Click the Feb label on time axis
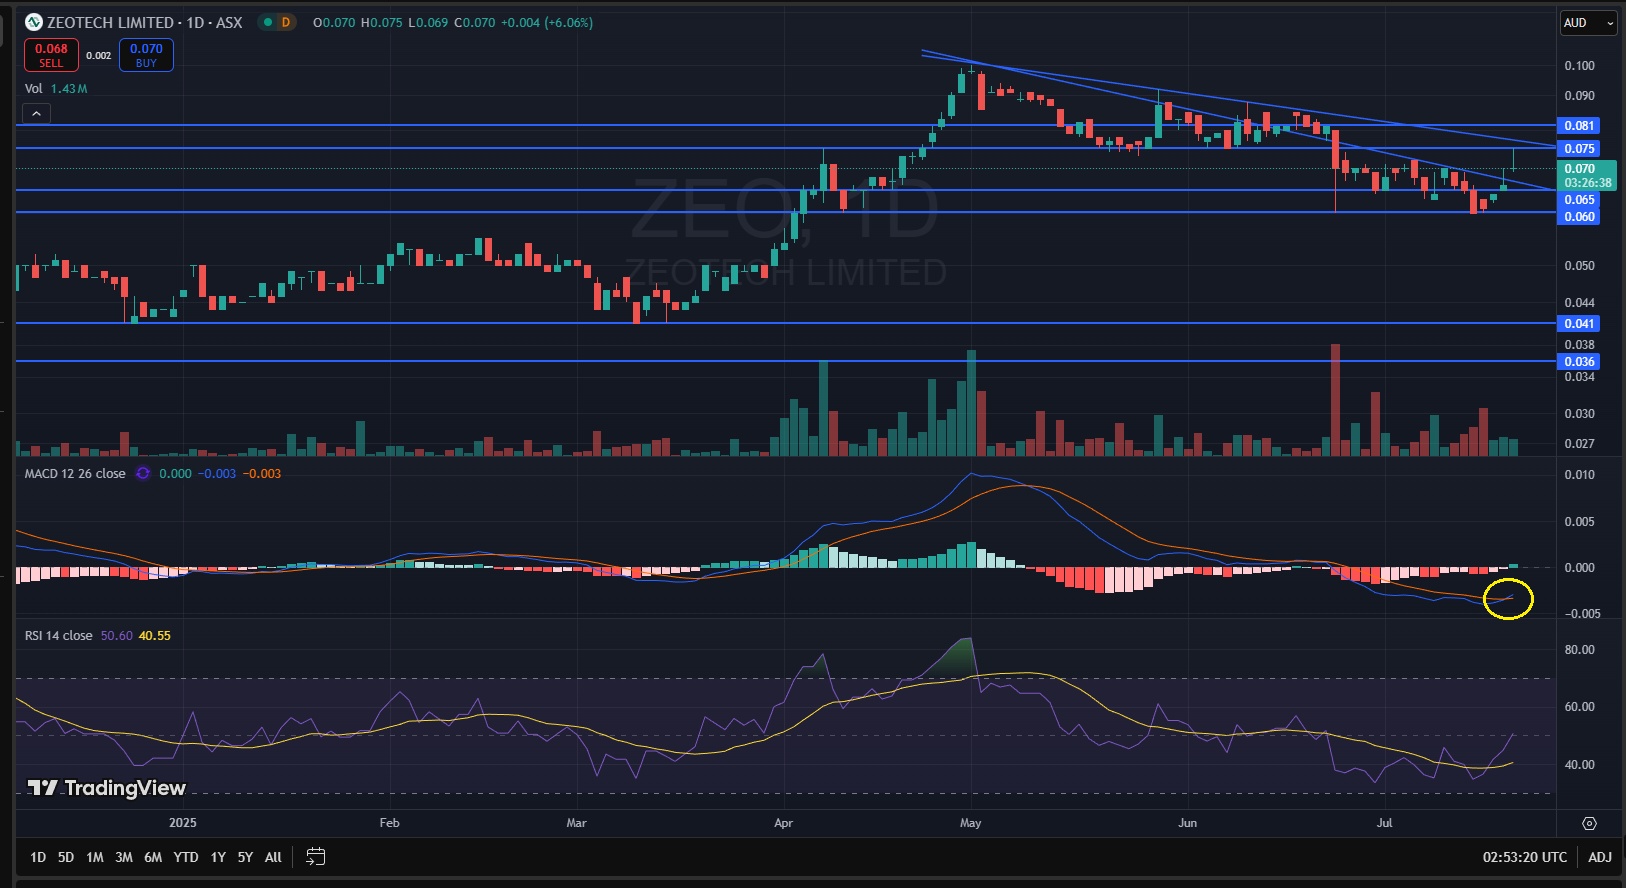Viewport: 1626px width, 888px height. 390,823
